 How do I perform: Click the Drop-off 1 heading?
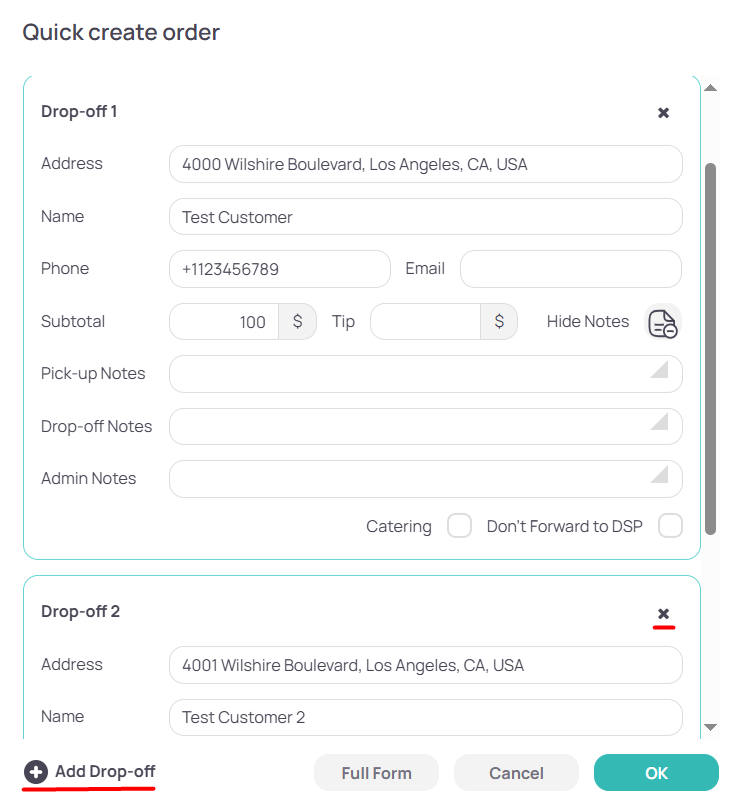[x=79, y=111]
